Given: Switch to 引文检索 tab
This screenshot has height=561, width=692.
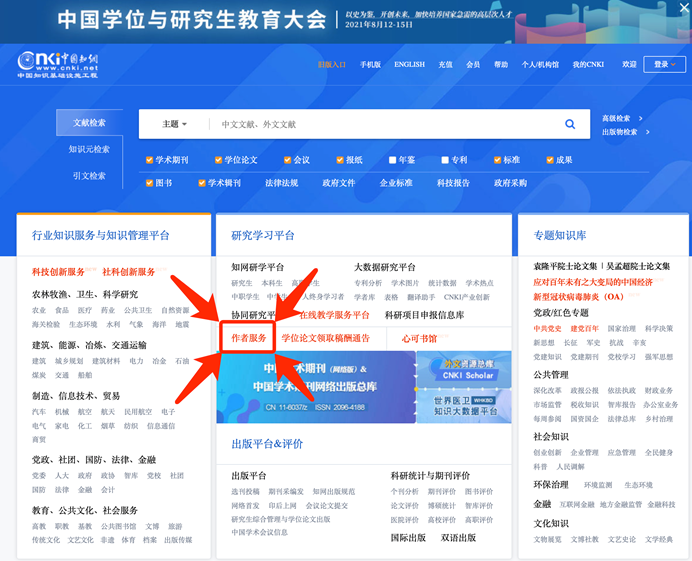Looking at the screenshot, I should (x=89, y=176).
